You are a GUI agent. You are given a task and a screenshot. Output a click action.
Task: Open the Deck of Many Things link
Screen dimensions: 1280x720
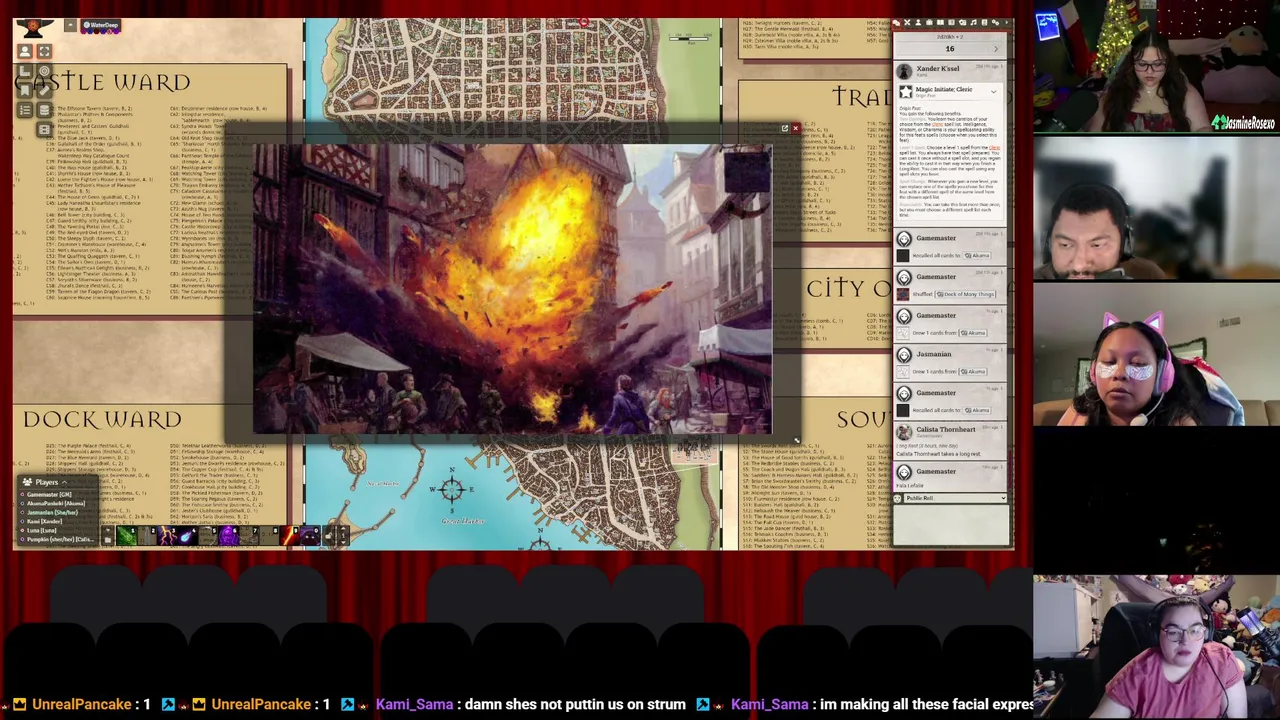pos(966,294)
